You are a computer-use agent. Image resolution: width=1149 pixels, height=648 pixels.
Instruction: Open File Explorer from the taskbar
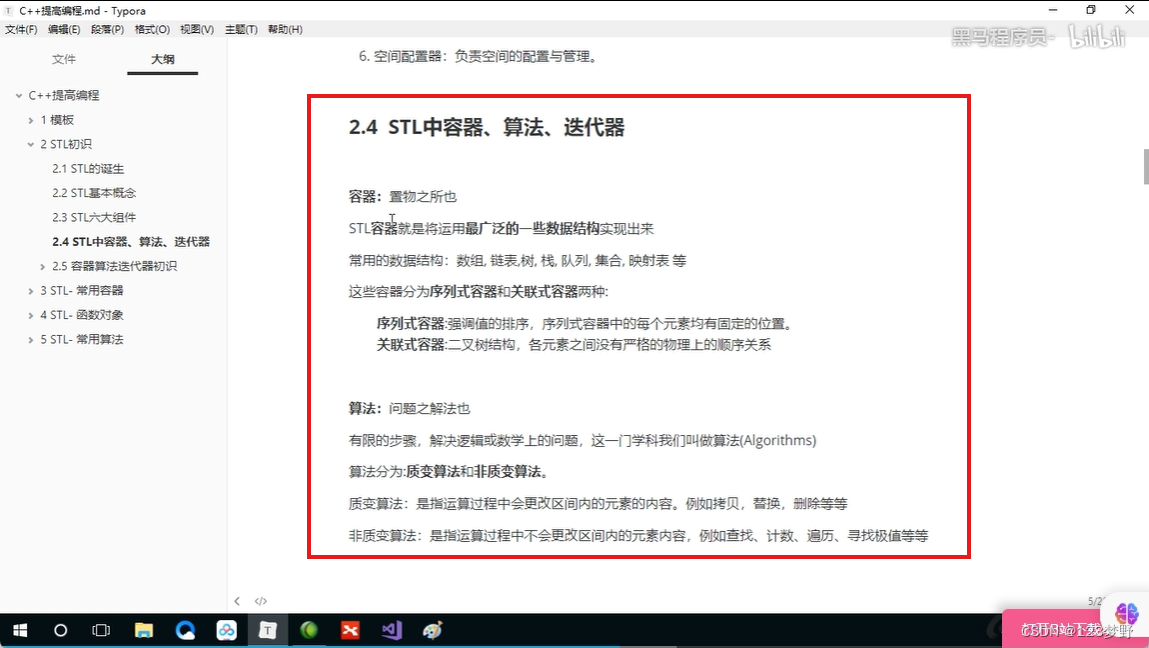(x=145, y=630)
